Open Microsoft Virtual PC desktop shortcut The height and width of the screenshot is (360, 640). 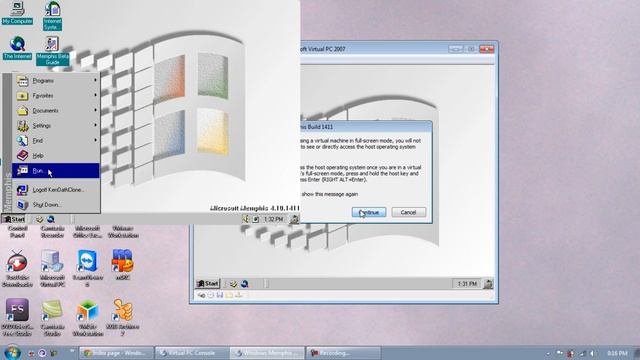pyautogui.click(x=52, y=268)
